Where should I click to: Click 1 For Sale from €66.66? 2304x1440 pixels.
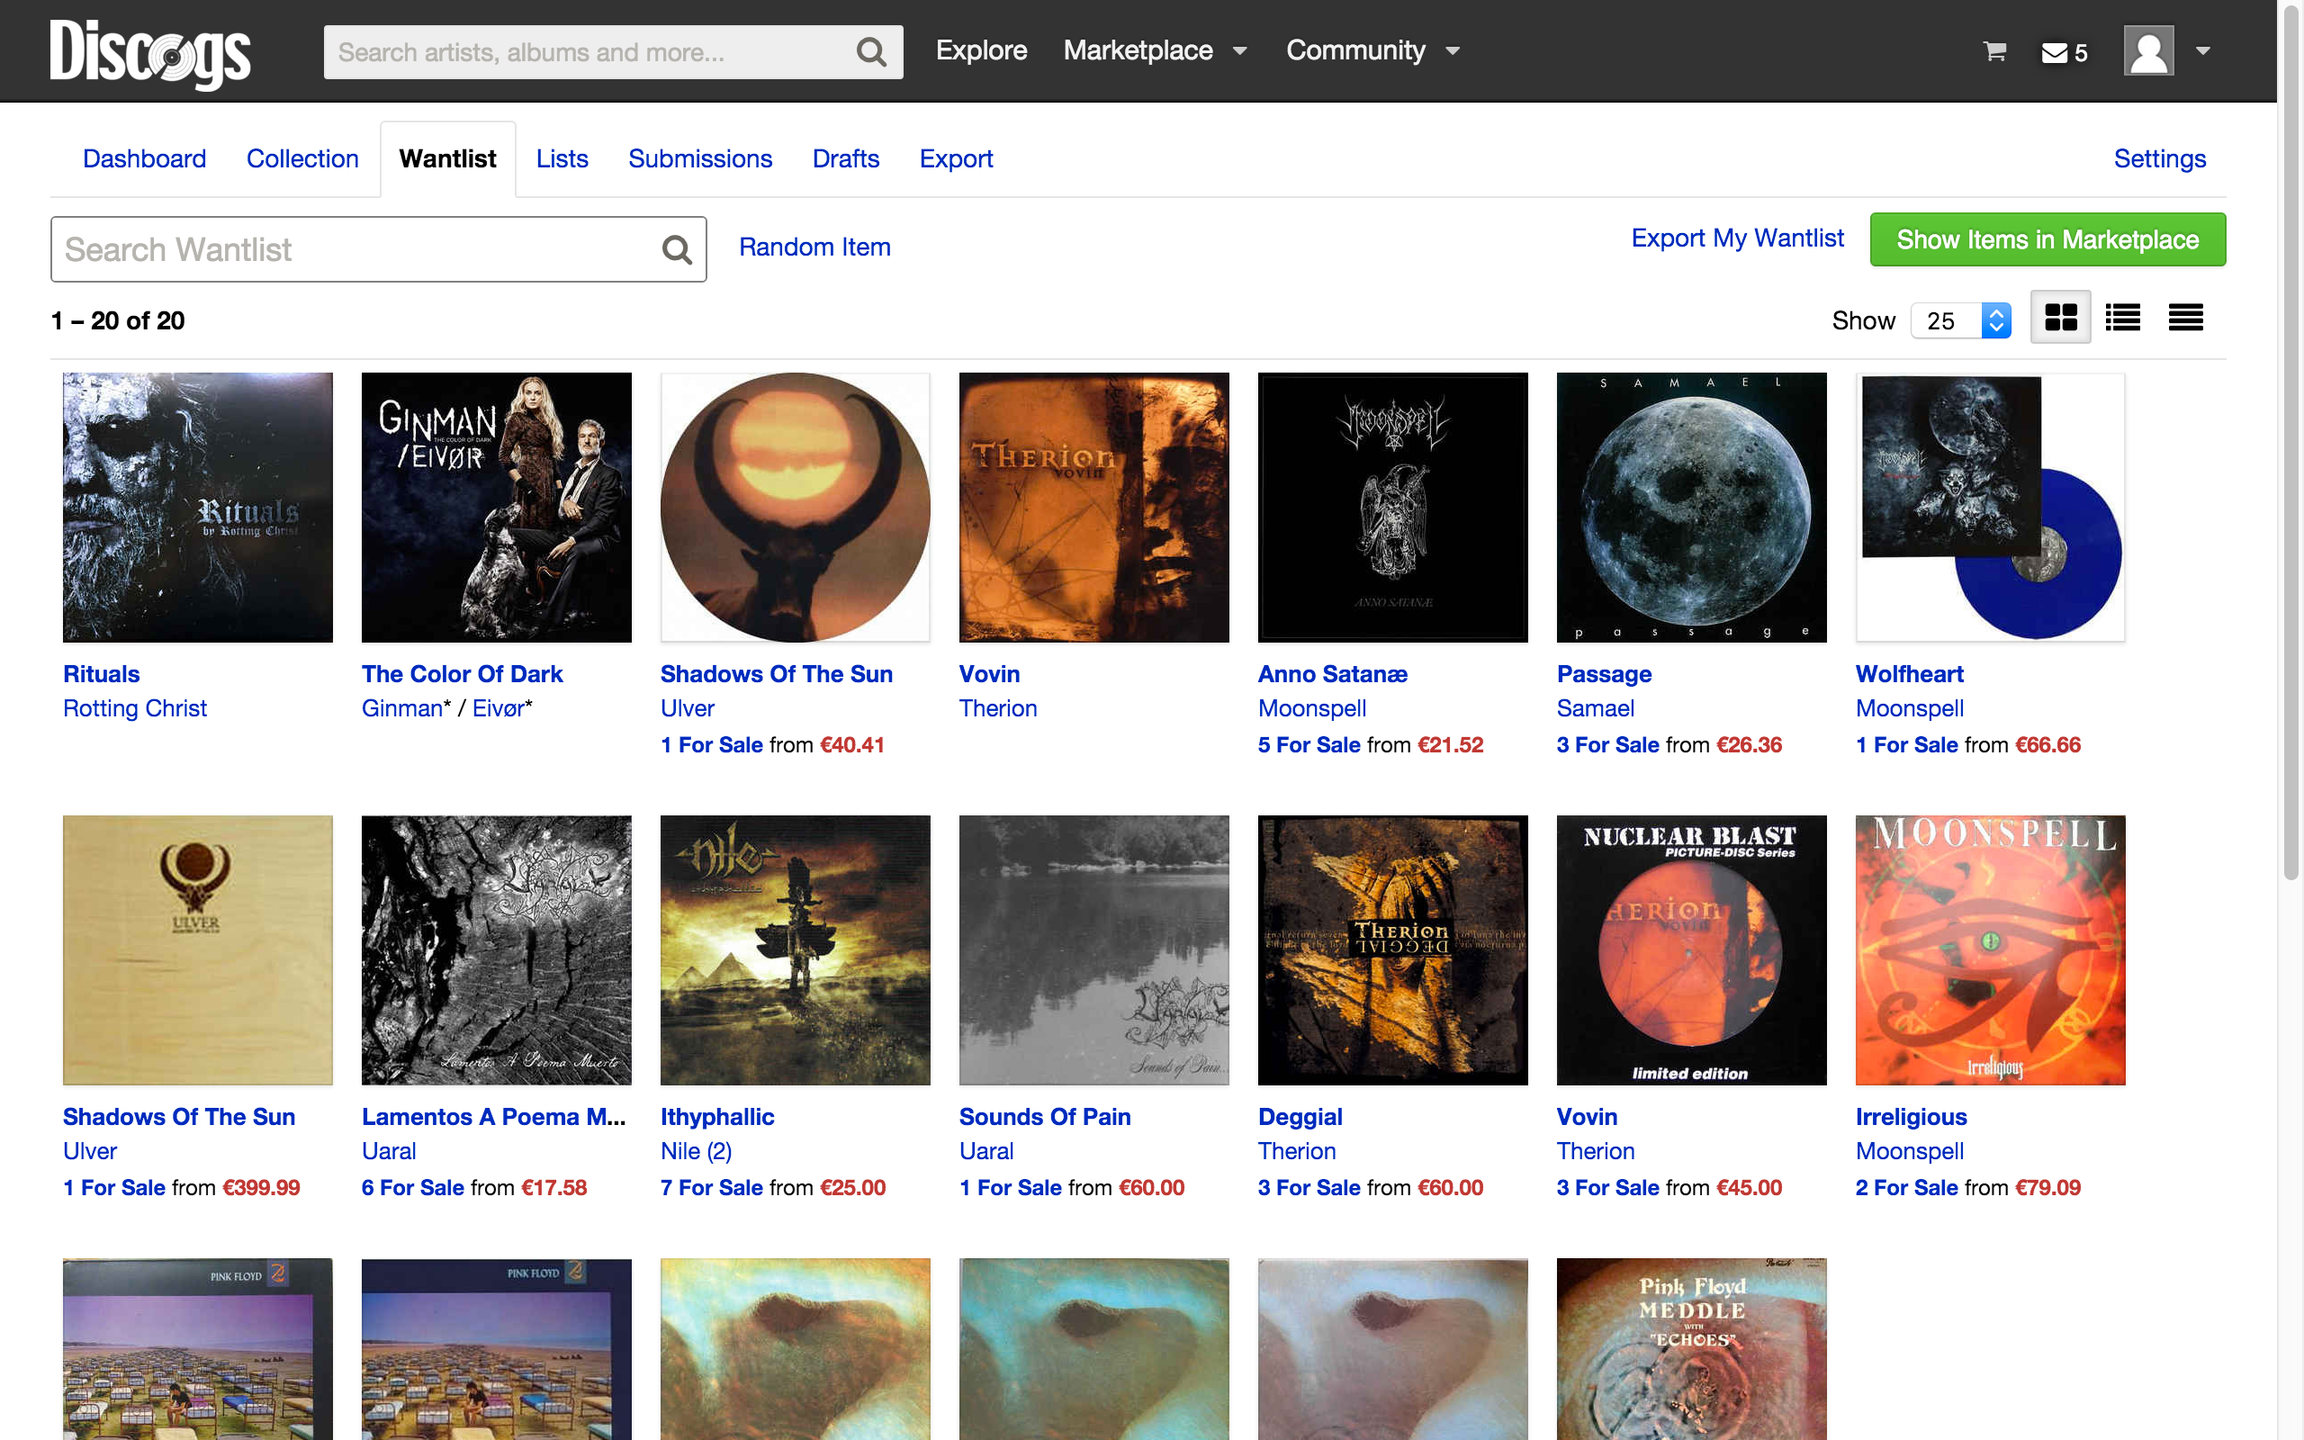(1968, 745)
